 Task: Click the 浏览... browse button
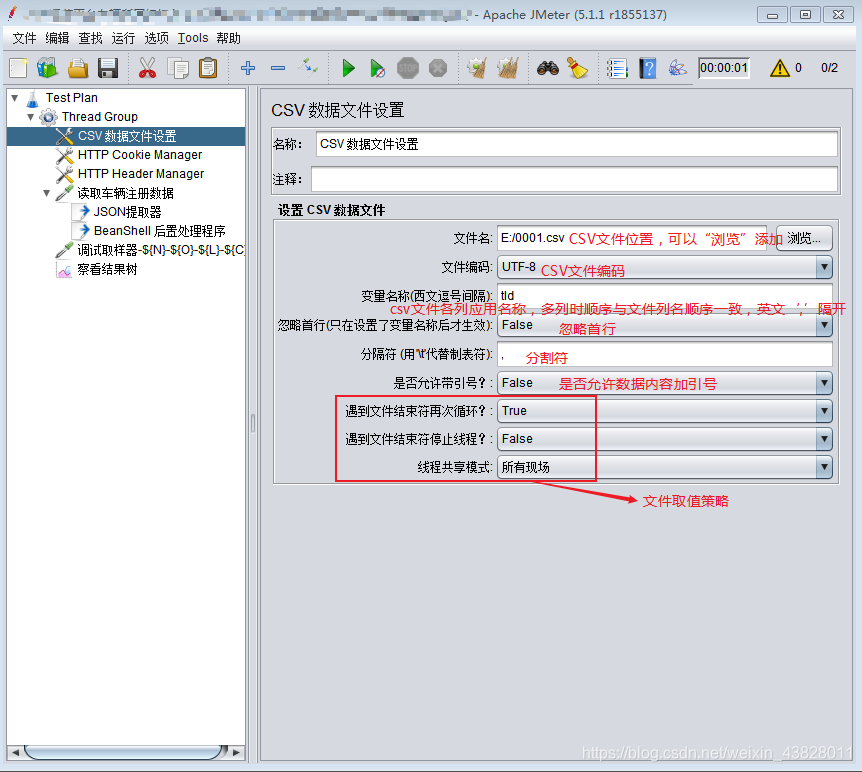(804, 238)
